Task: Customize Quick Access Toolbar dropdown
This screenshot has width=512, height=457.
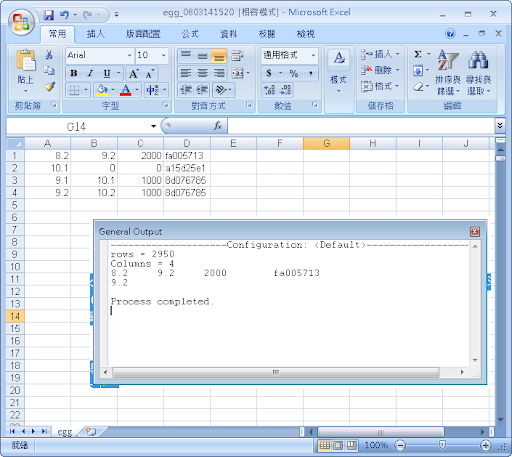Action: [x=116, y=14]
